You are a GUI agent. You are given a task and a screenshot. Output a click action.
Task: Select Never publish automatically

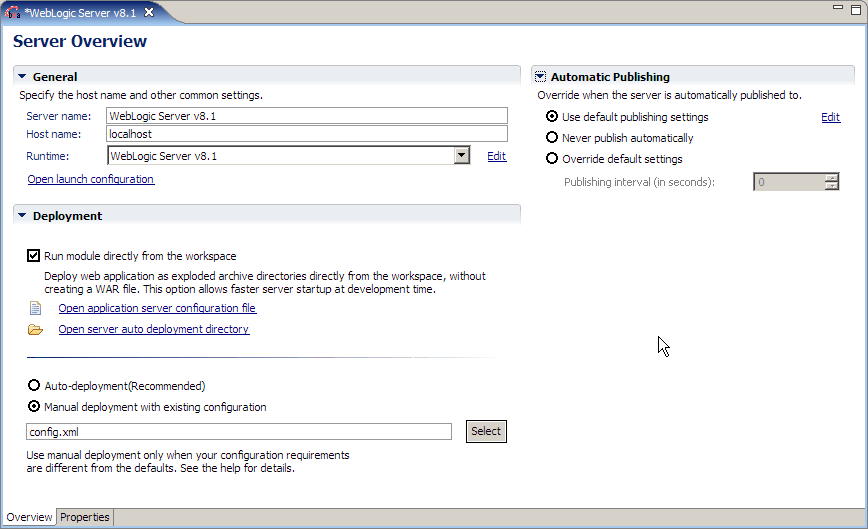coord(552,137)
